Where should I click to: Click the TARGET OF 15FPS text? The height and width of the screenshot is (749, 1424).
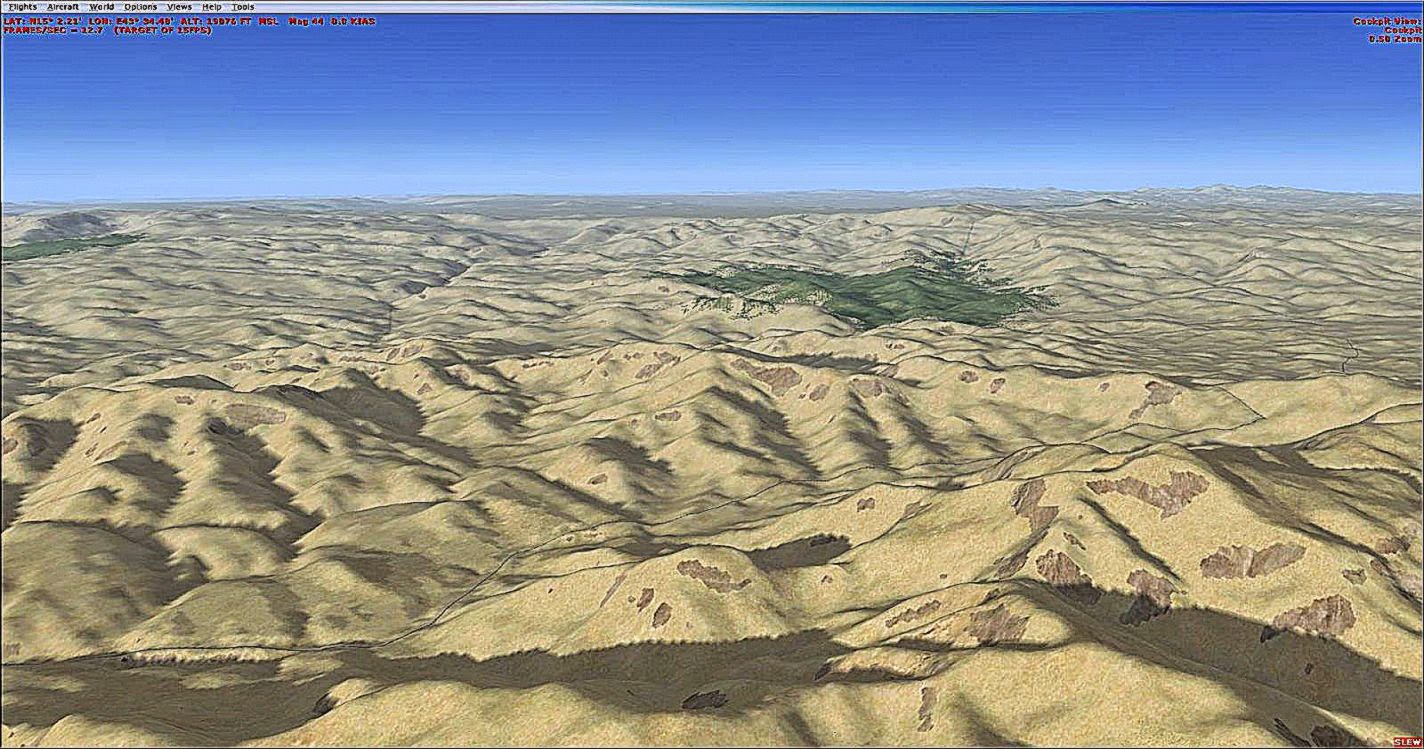pyautogui.click(x=165, y=28)
